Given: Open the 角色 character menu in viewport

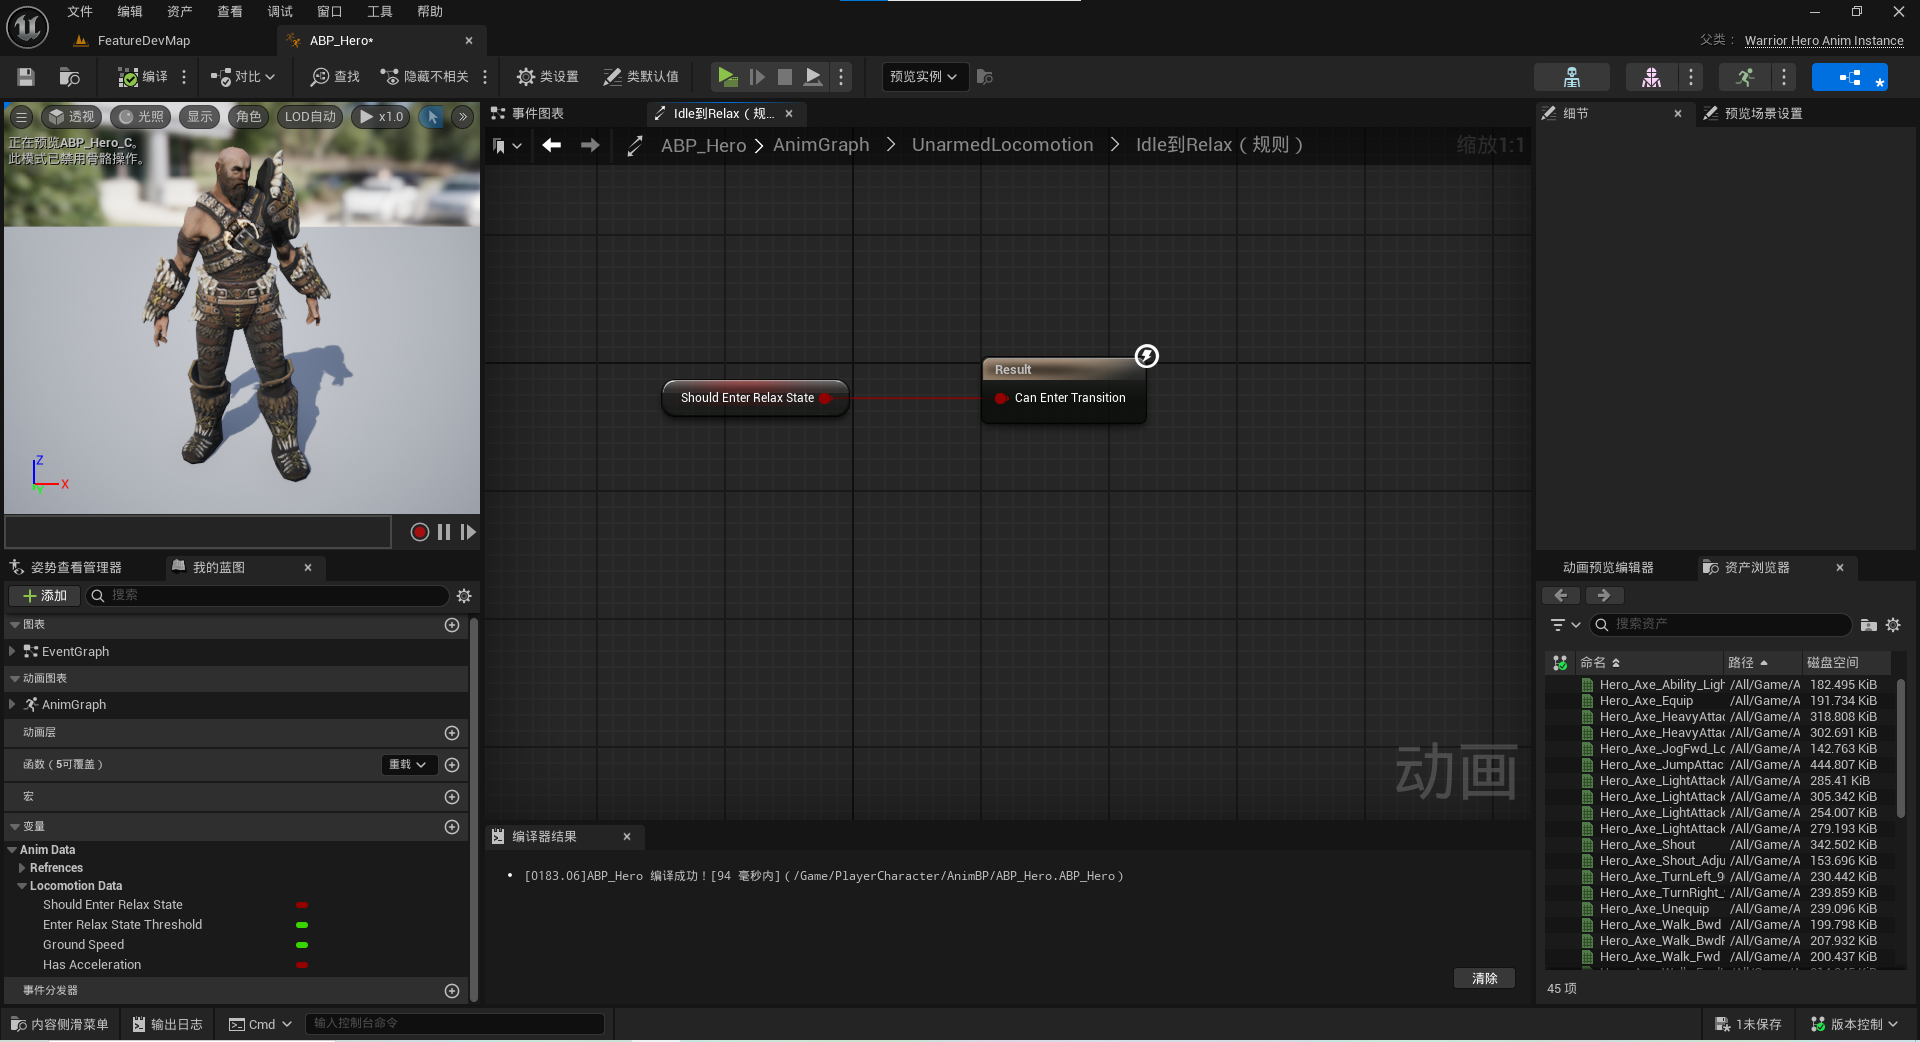Looking at the screenshot, I should pos(249,117).
